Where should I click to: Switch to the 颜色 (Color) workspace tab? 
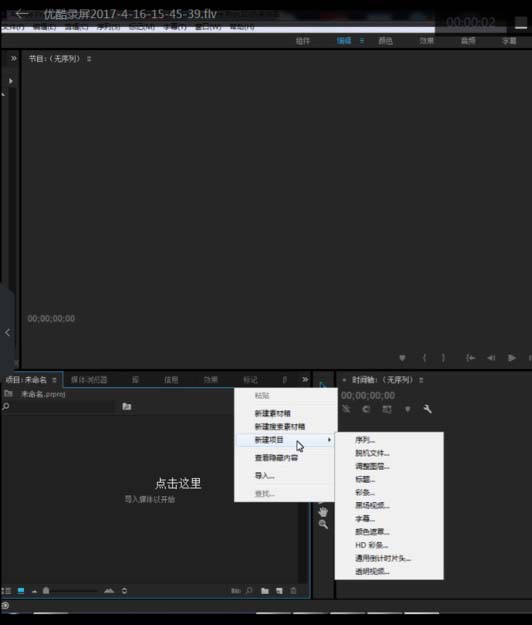[385, 41]
